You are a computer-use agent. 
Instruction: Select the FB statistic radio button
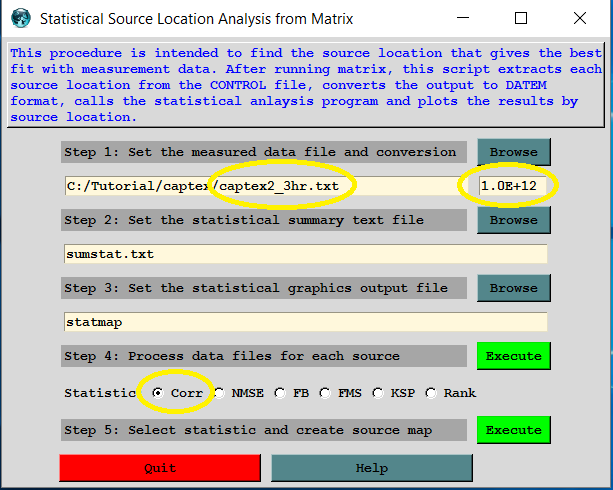click(x=280, y=393)
